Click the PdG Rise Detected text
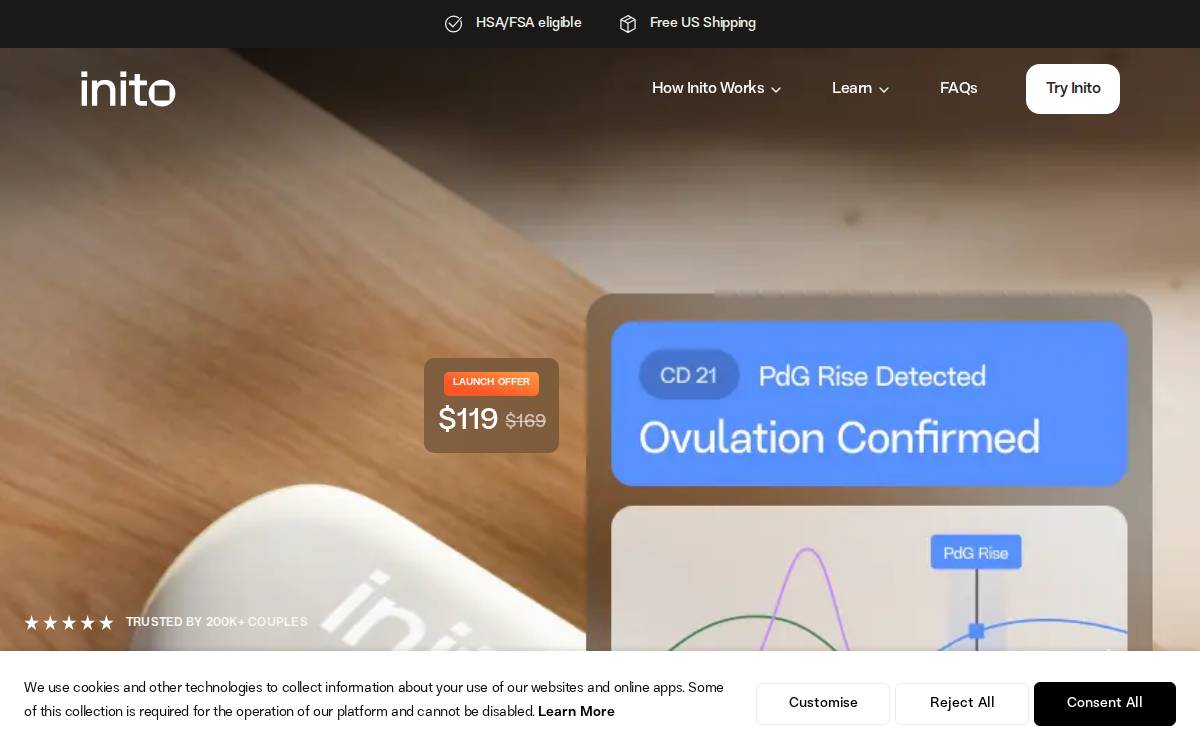The image size is (1200, 750). point(872,376)
